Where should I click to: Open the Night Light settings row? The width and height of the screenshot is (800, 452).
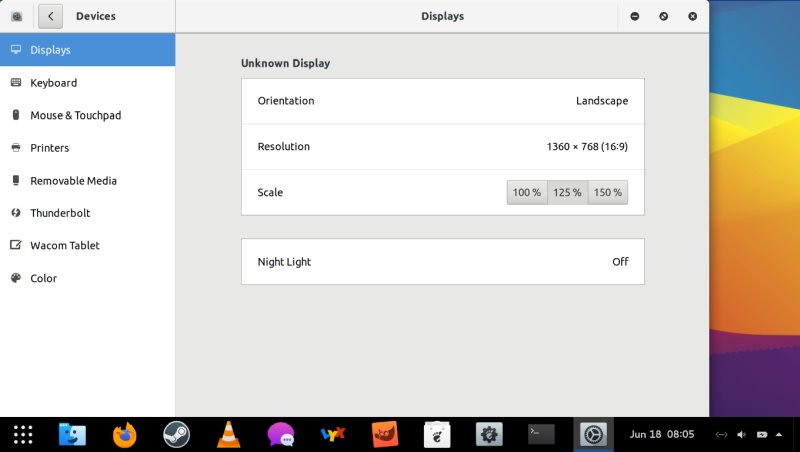point(442,262)
